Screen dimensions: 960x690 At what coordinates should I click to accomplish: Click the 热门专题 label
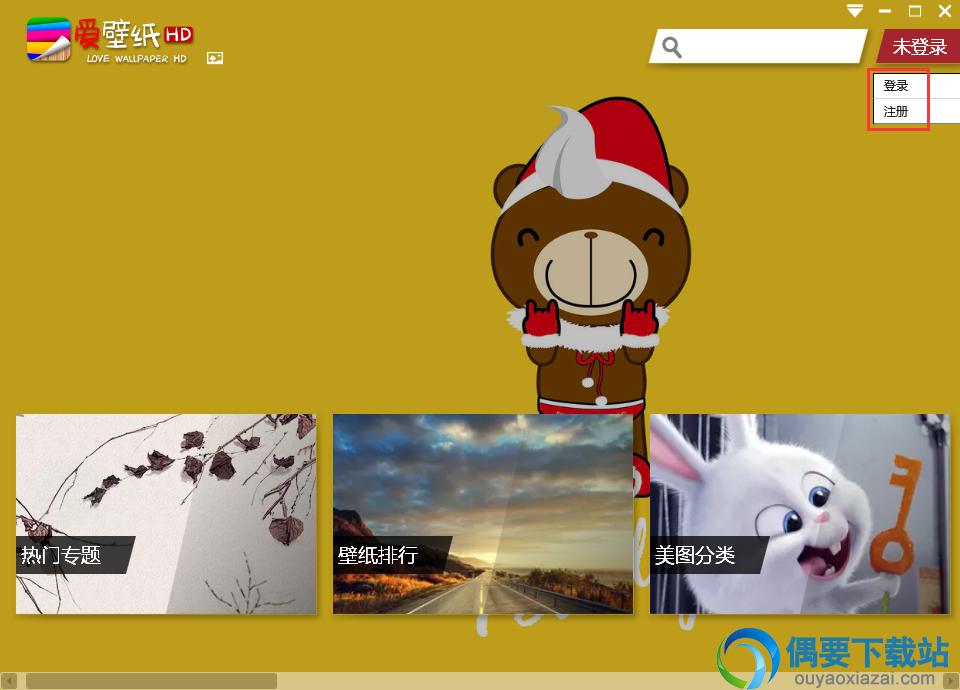pos(61,555)
